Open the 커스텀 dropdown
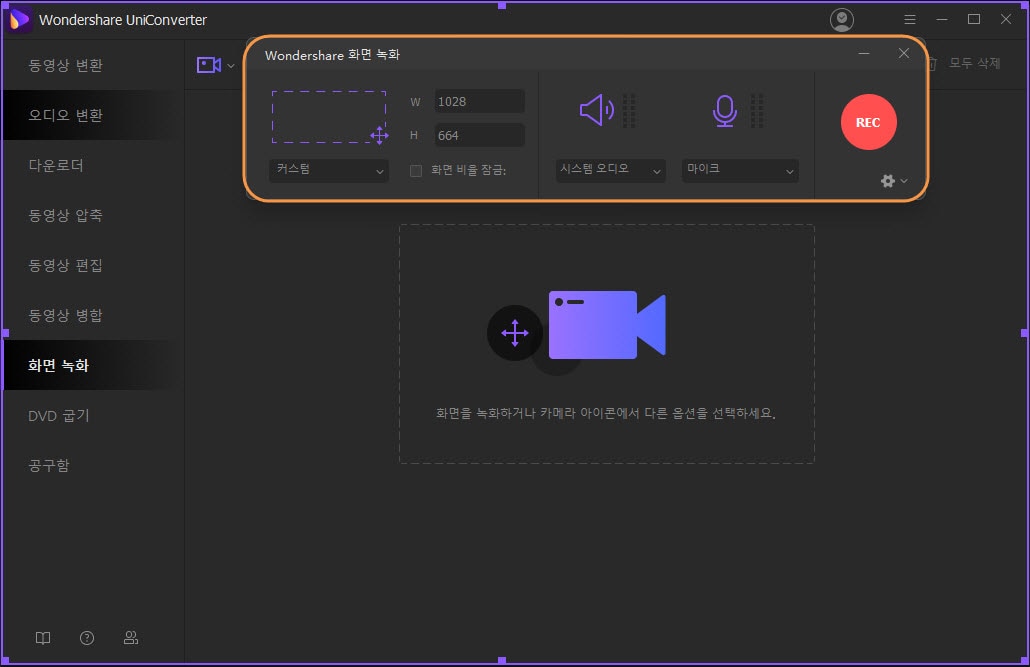The image size is (1030, 667). [x=329, y=170]
